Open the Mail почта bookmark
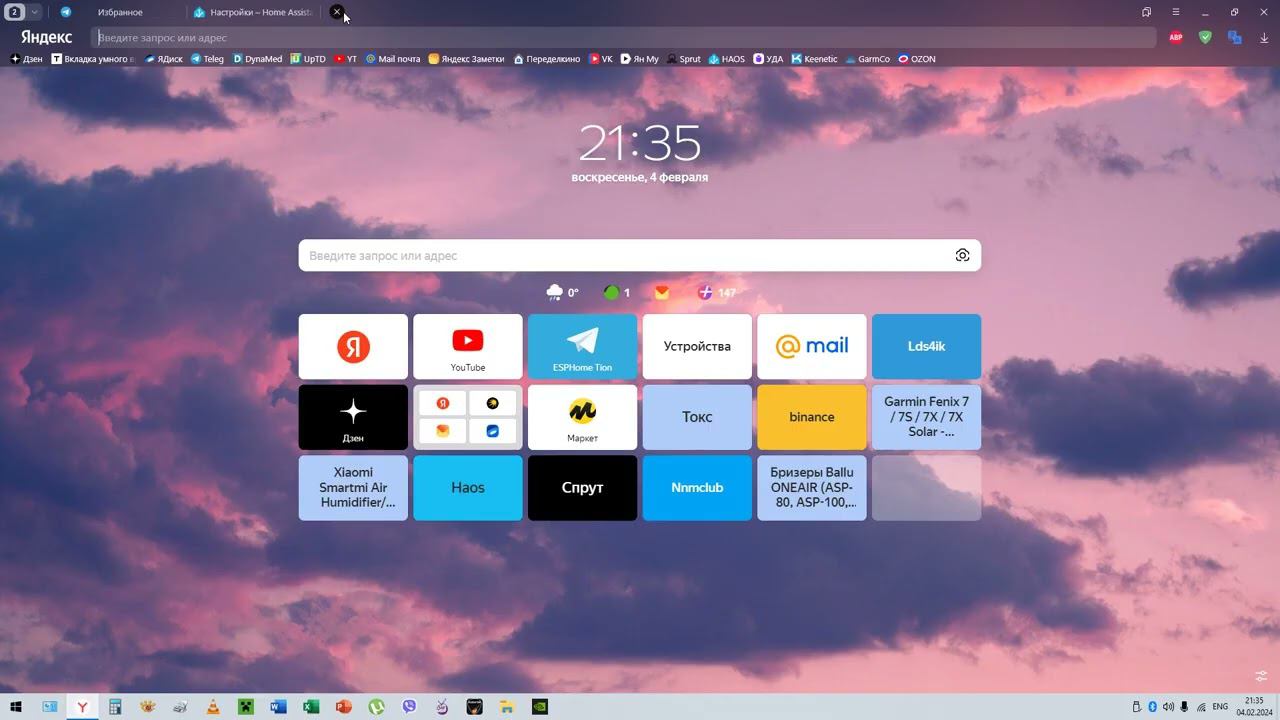This screenshot has width=1280, height=720. (393, 59)
